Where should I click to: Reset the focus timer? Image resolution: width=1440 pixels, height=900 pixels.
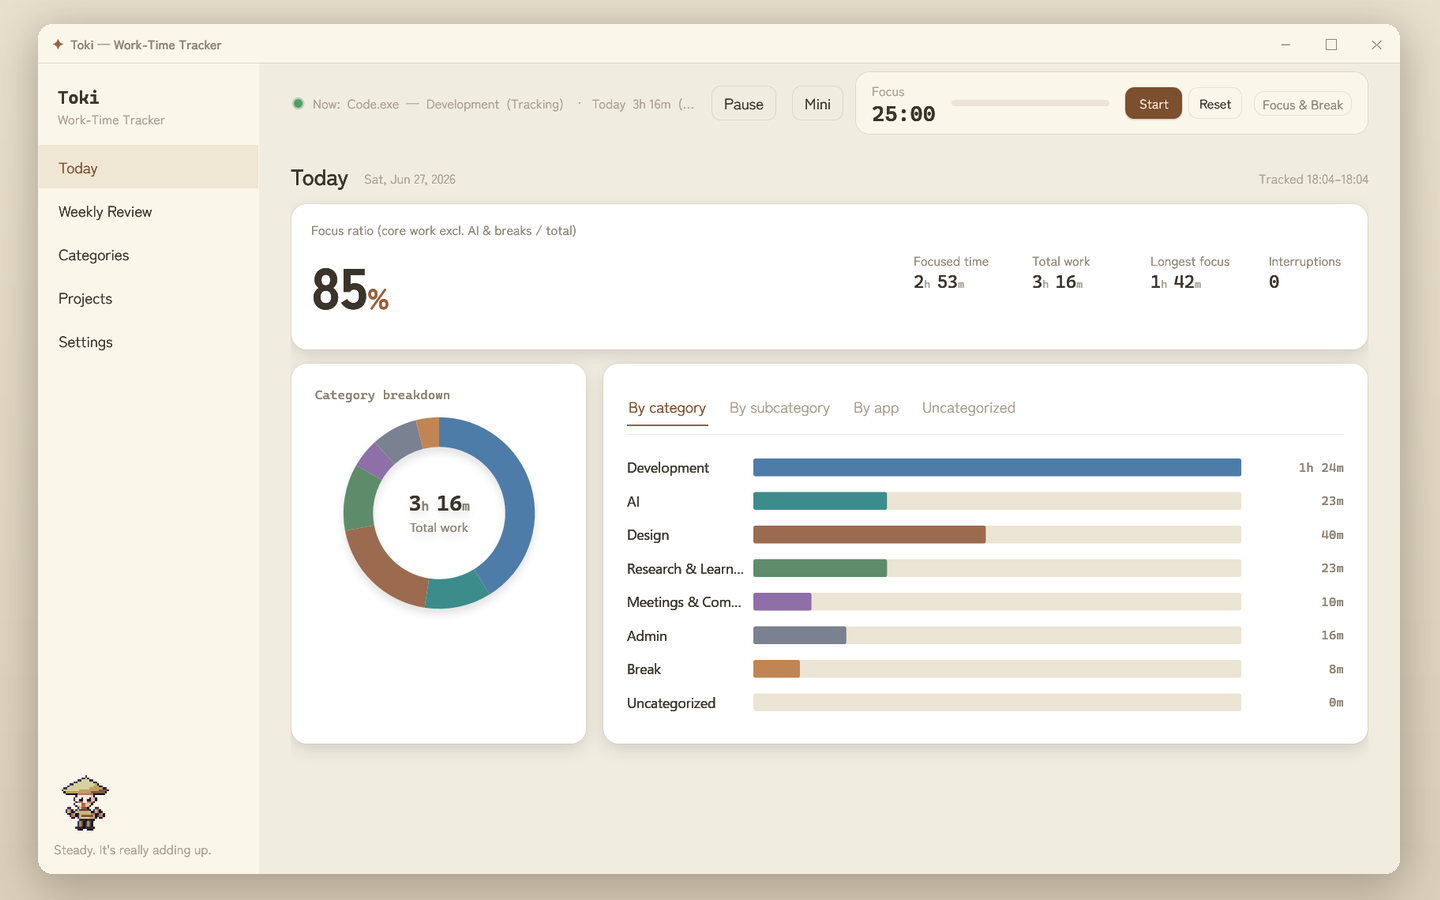coord(1215,104)
